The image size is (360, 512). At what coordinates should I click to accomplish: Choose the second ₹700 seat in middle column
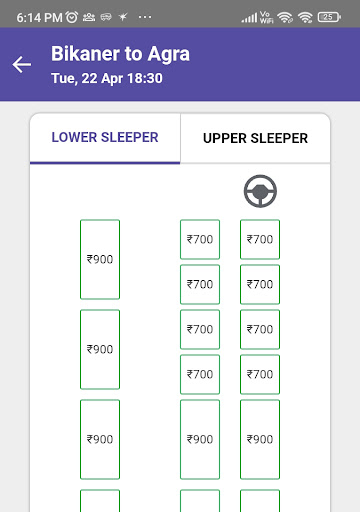pos(200,284)
